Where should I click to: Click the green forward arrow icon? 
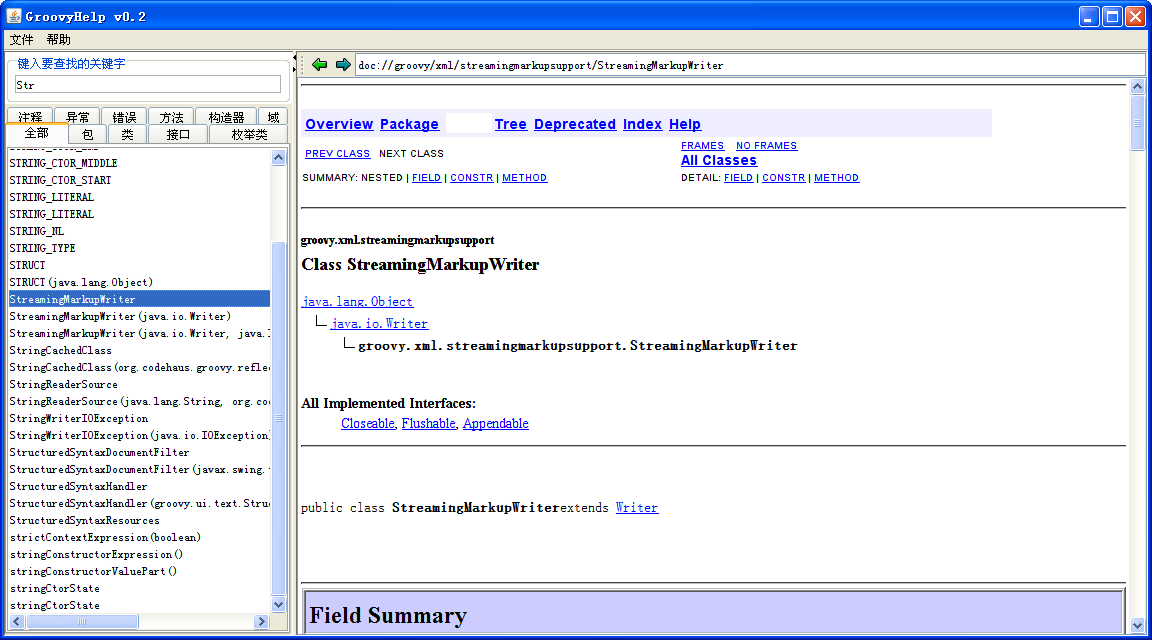(x=343, y=65)
